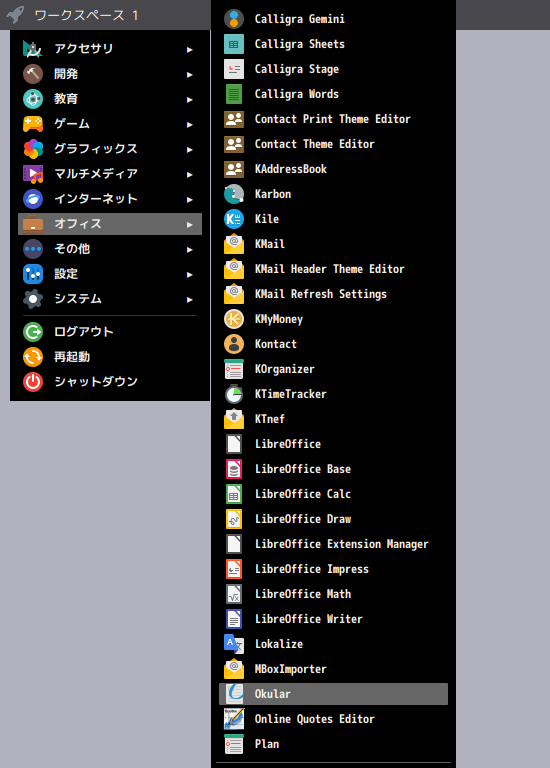Screen dimensions: 550x768
Task: Click the KOrganizer calendar icon
Action: coord(234,369)
